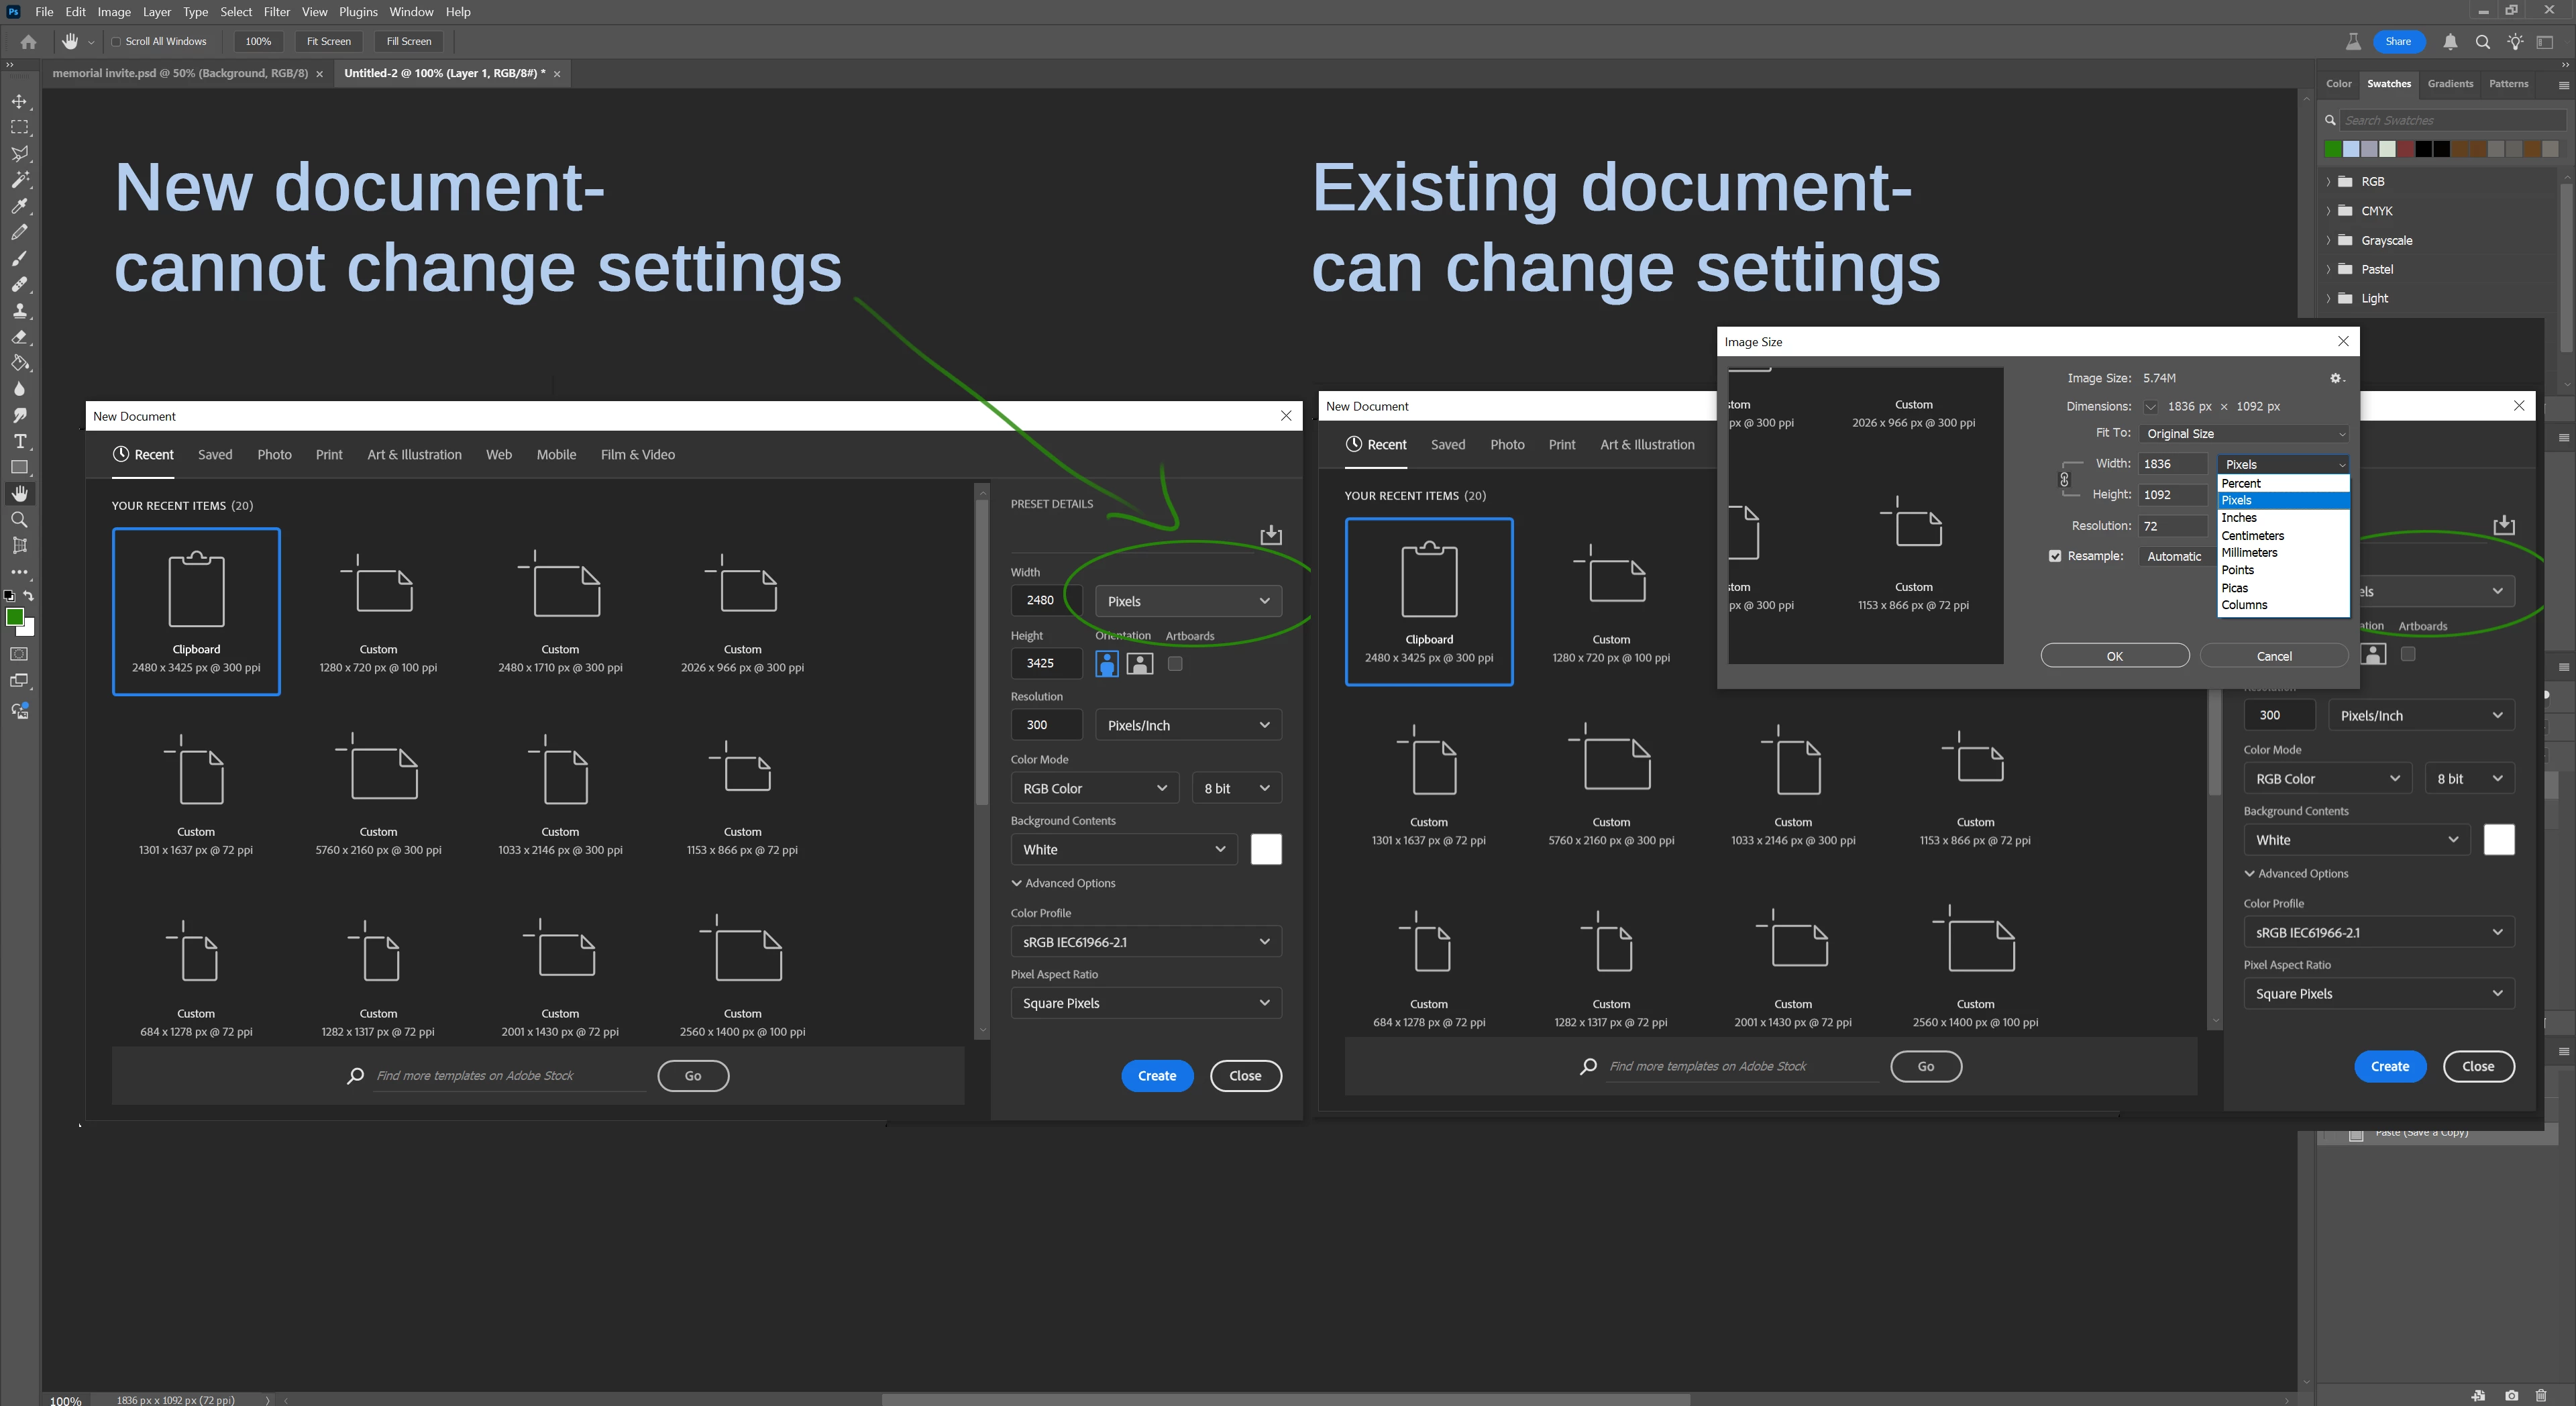Switch to the Gradients panel tab
This screenshot has height=1406, width=2576.
click(2450, 84)
